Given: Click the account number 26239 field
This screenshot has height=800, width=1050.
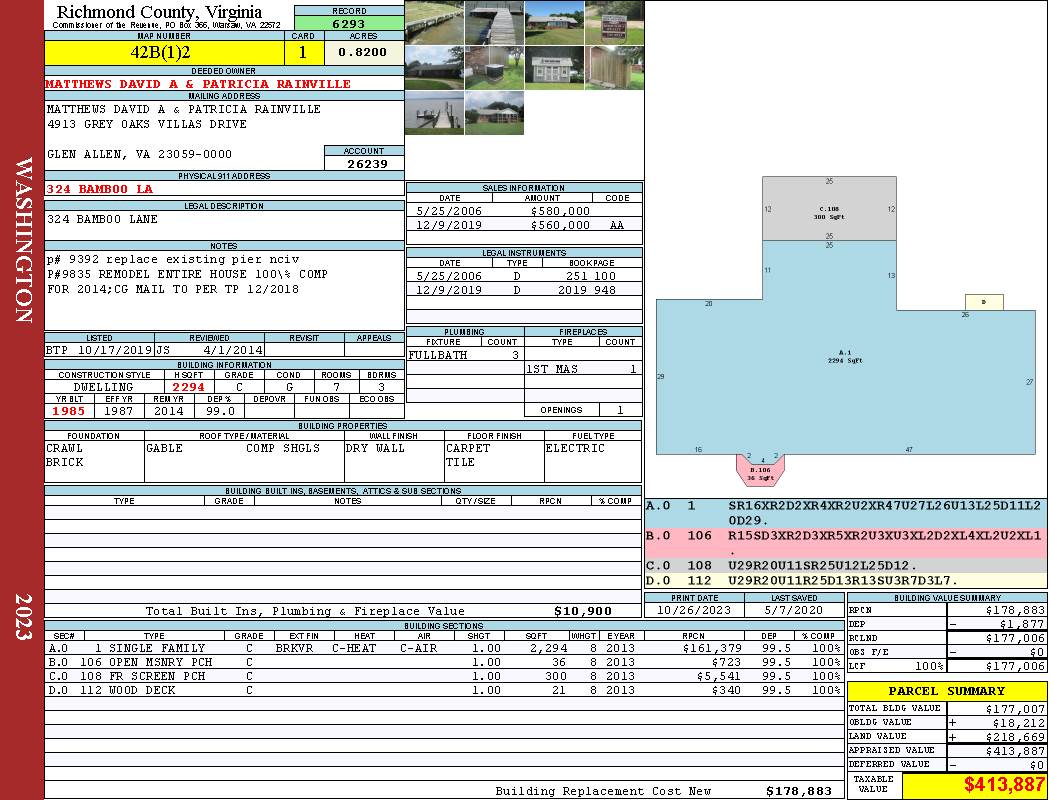Looking at the screenshot, I should pyautogui.click(x=364, y=163).
